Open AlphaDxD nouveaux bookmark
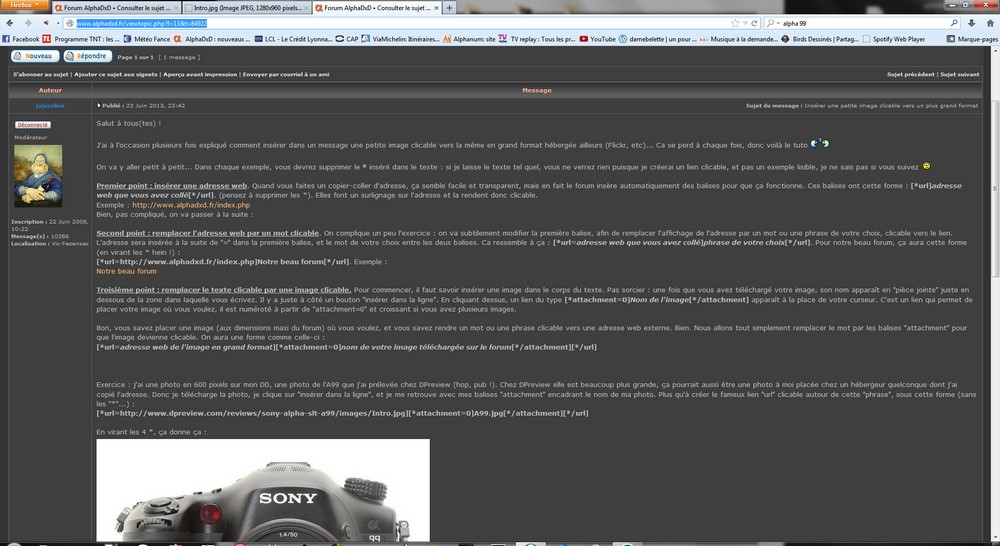 (x=212, y=39)
